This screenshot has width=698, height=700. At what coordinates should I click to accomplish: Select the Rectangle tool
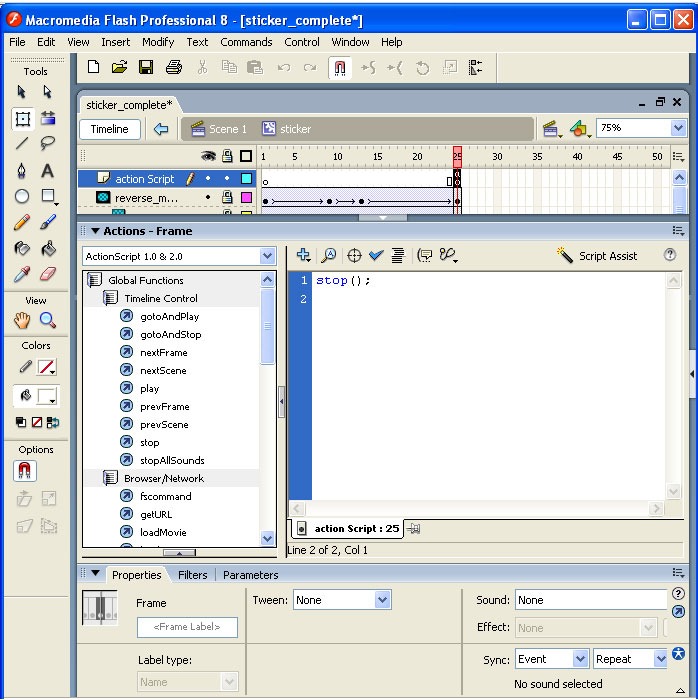point(48,196)
